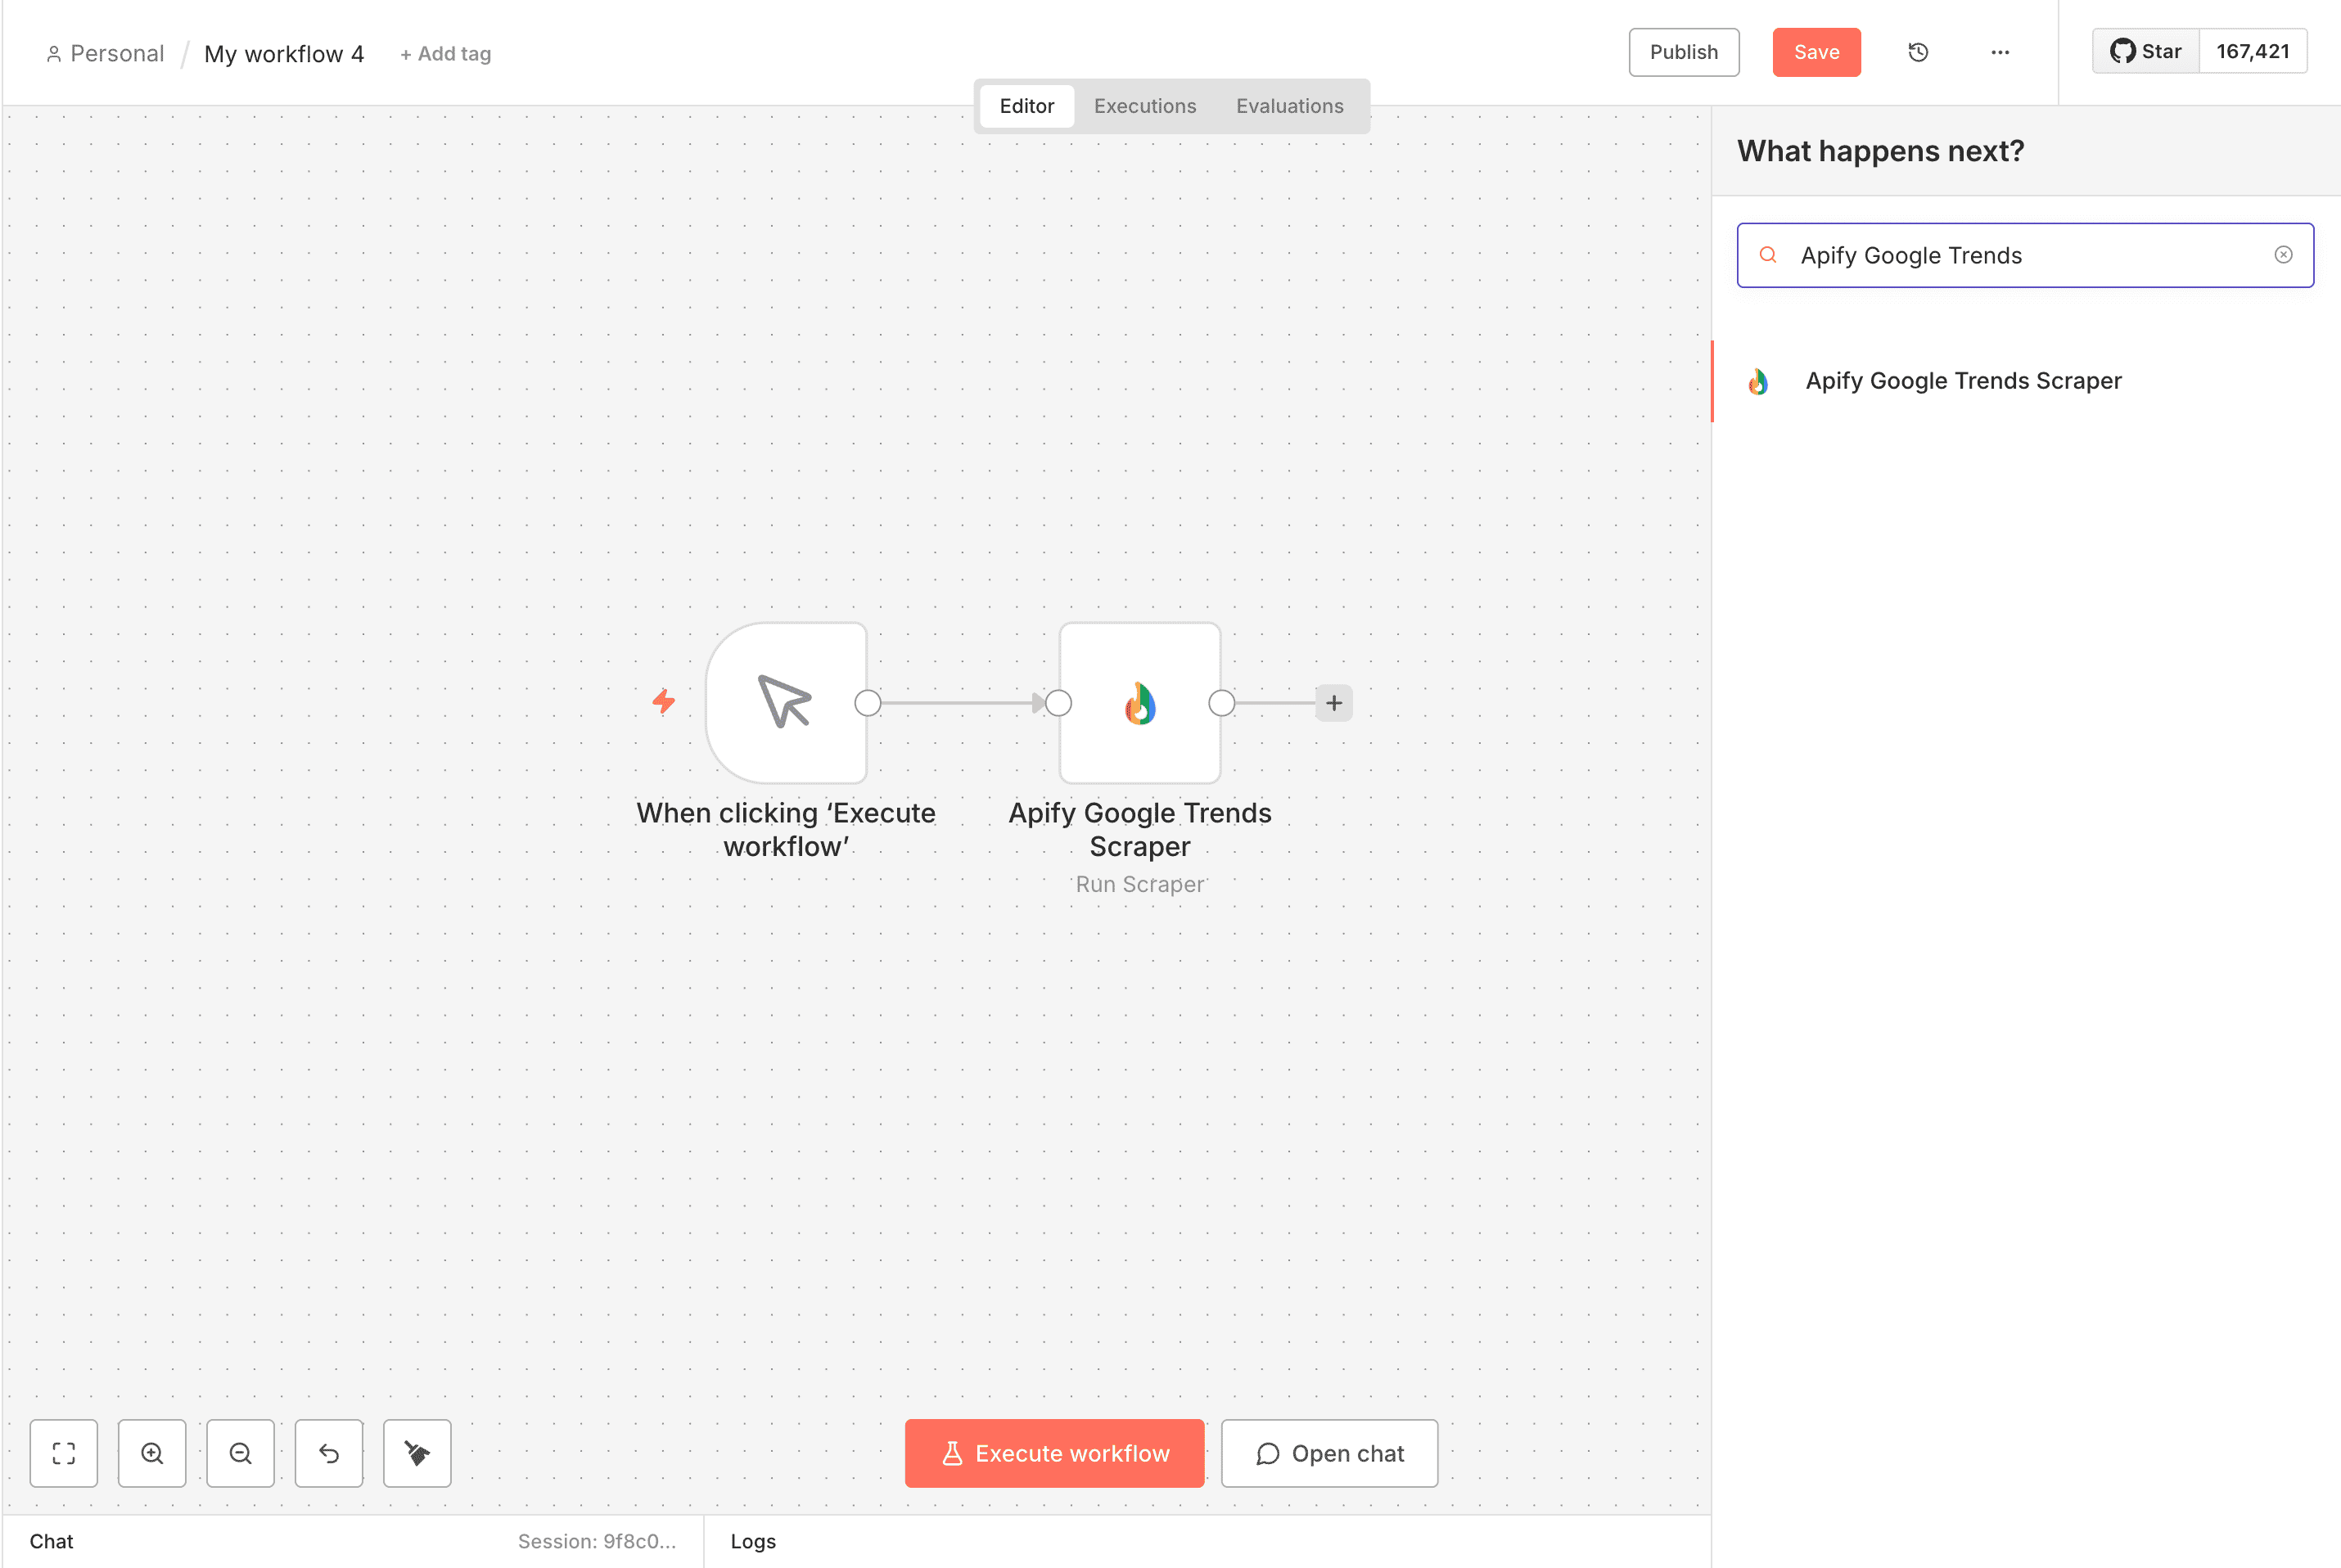Add a tag to the workflow
The image size is (2341, 1568).
click(x=445, y=54)
